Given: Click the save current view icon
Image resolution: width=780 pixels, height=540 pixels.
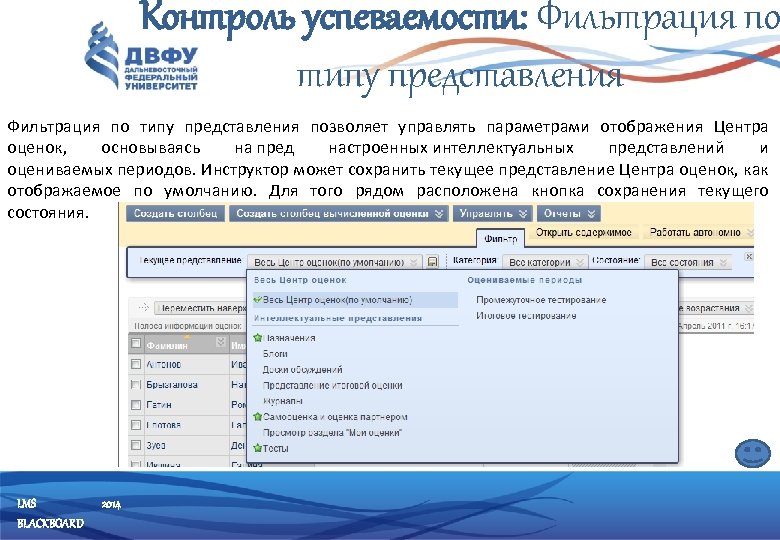Looking at the screenshot, I should click(432, 262).
